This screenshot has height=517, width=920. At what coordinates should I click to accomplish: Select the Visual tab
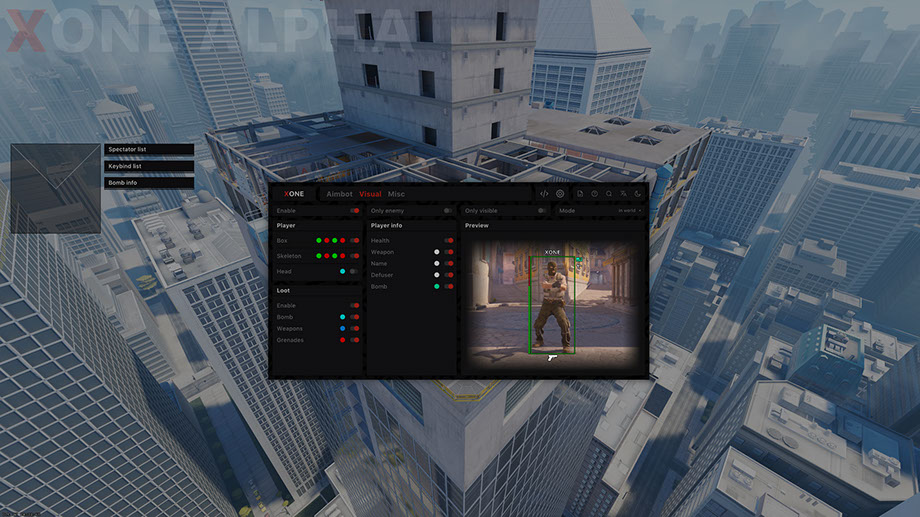(370, 194)
